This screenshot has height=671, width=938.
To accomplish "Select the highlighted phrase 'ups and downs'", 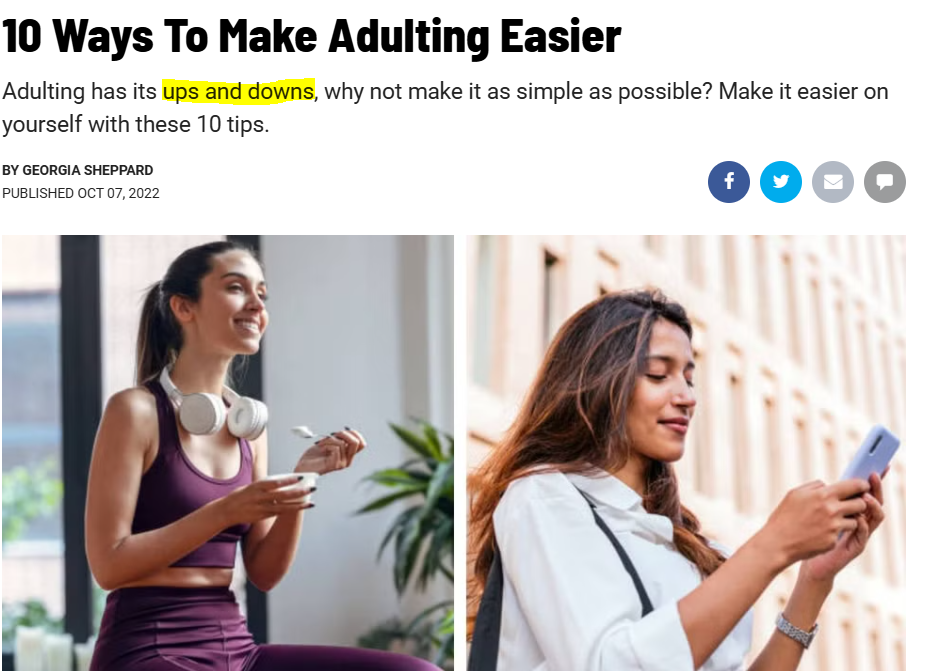I will [x=238, y=92].
